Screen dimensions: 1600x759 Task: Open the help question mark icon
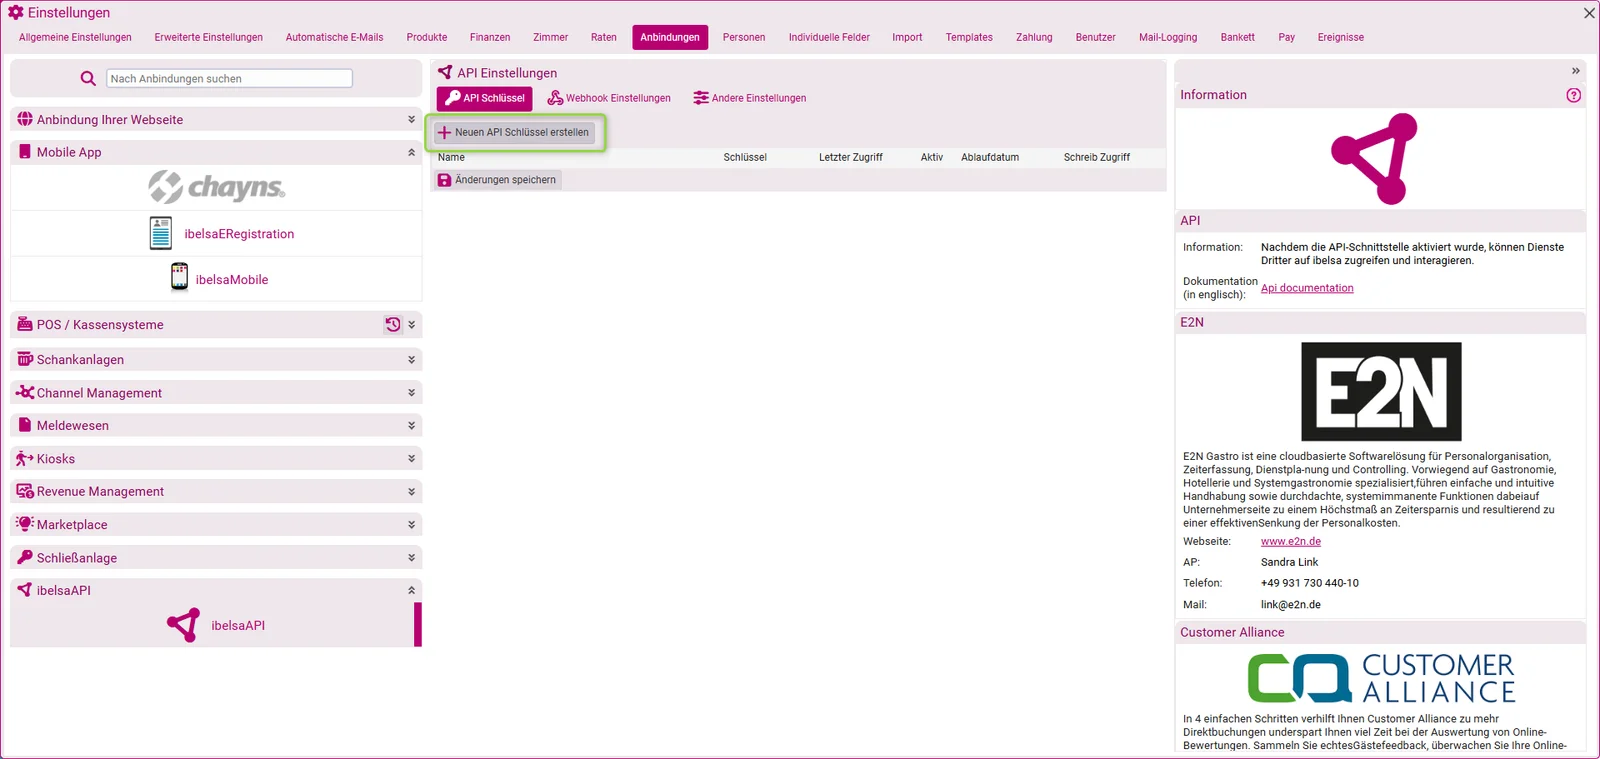(x=1573, y=95)
